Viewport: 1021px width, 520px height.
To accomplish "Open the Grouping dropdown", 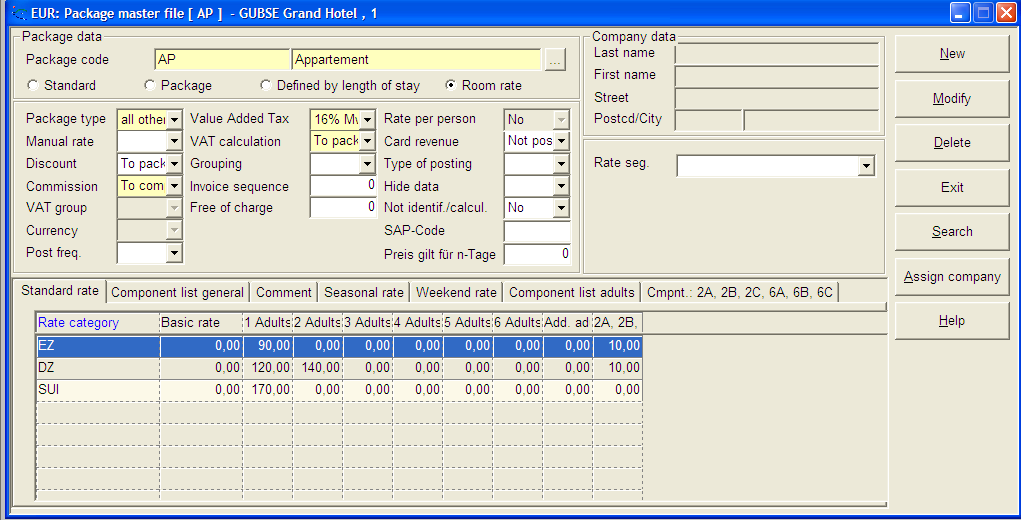I will click(x=367, y=164).
